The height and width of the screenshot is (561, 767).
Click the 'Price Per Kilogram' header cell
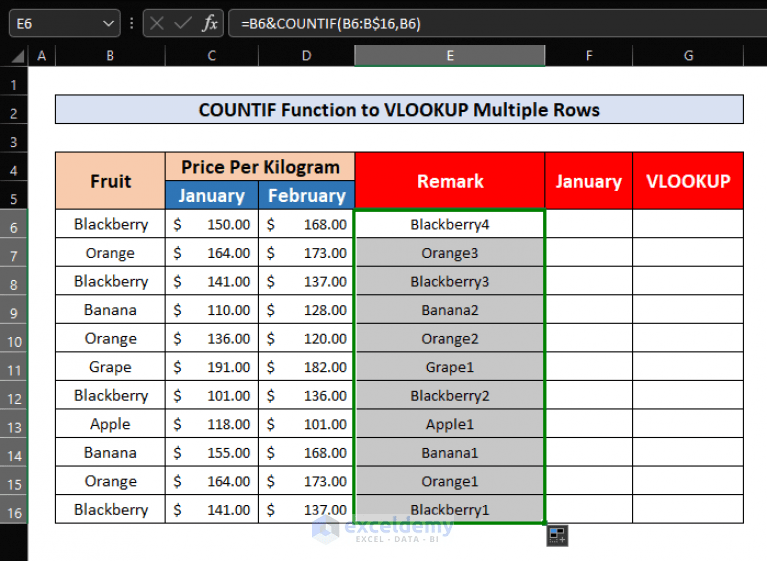point(260,167)
